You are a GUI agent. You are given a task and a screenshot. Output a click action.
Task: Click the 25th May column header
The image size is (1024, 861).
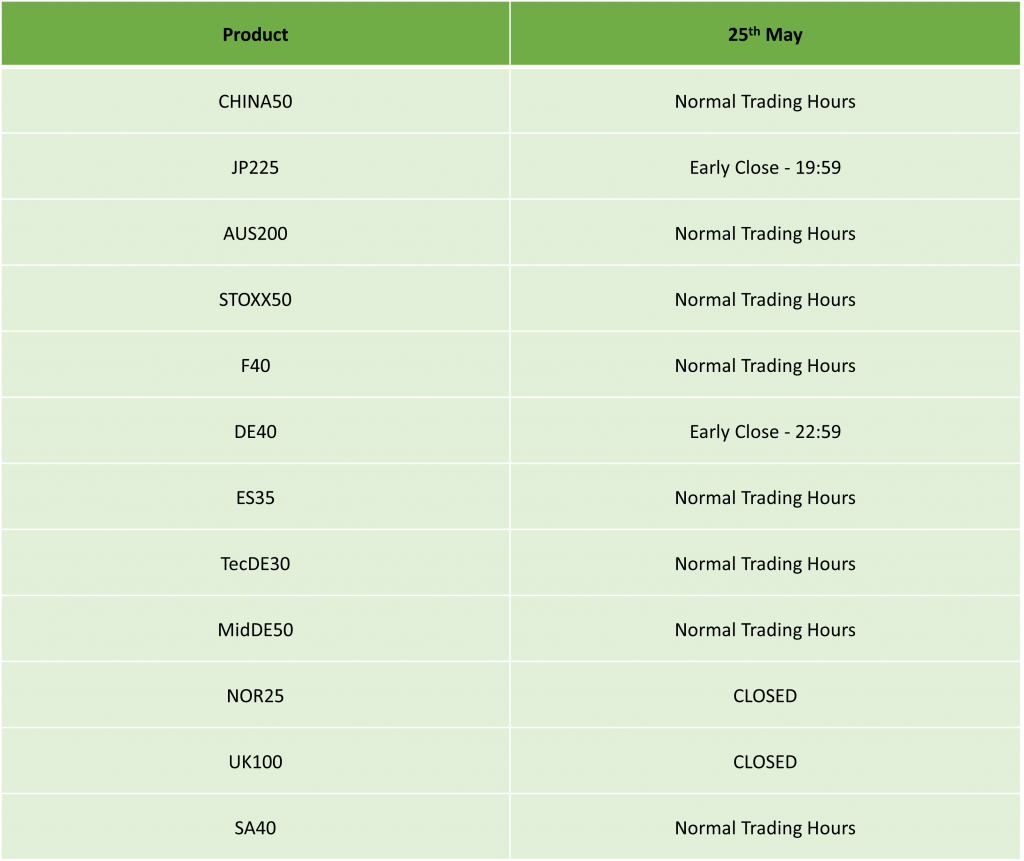point(765,35)
